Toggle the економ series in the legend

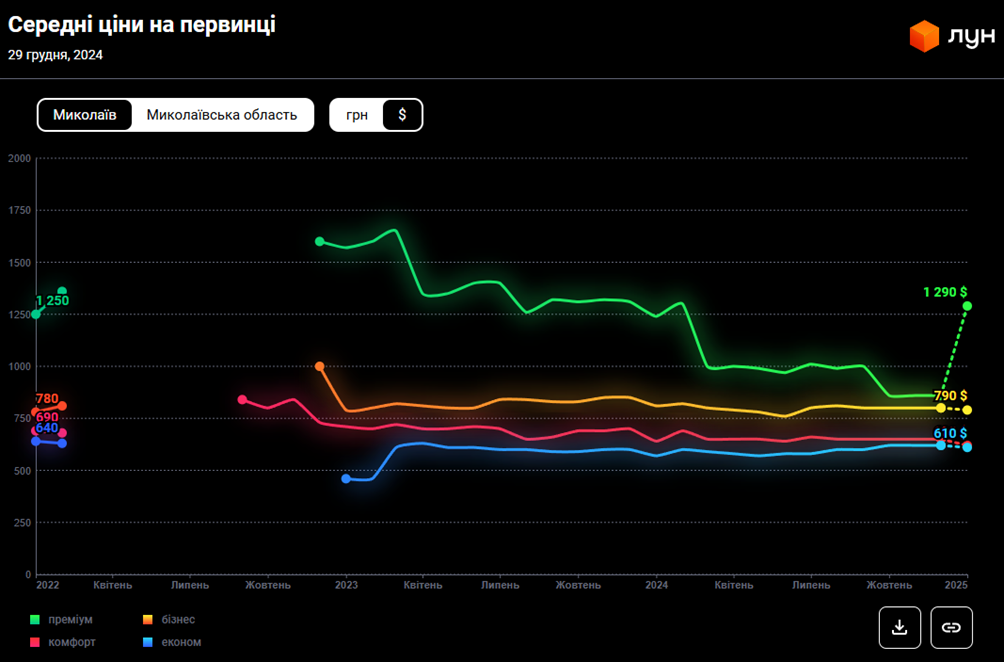point(180,642)
